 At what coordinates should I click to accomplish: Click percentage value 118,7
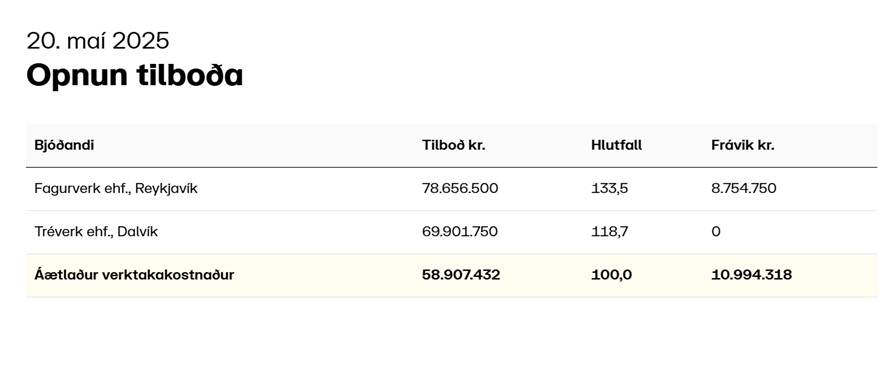click(x=610, y=232)
